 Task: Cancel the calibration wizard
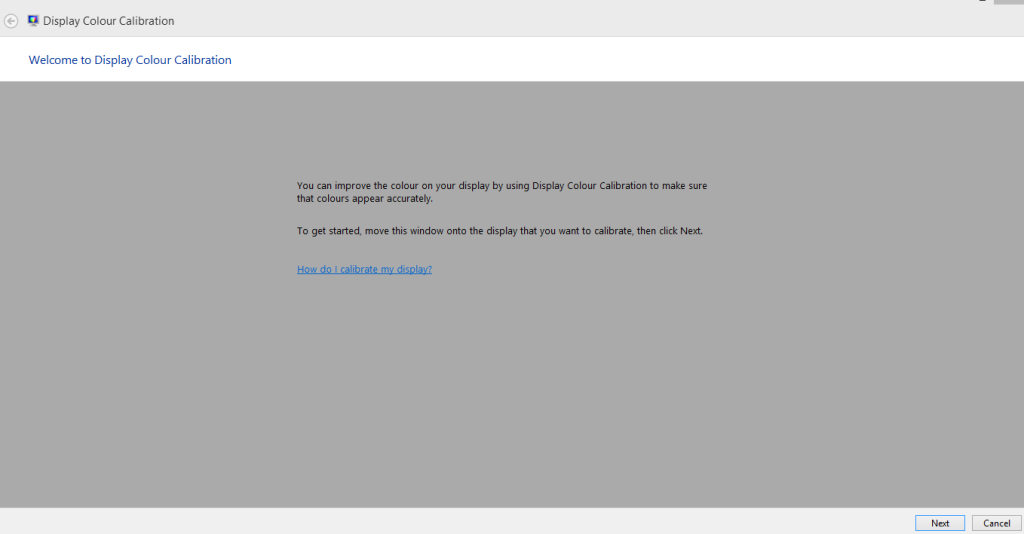pos(997,523)
